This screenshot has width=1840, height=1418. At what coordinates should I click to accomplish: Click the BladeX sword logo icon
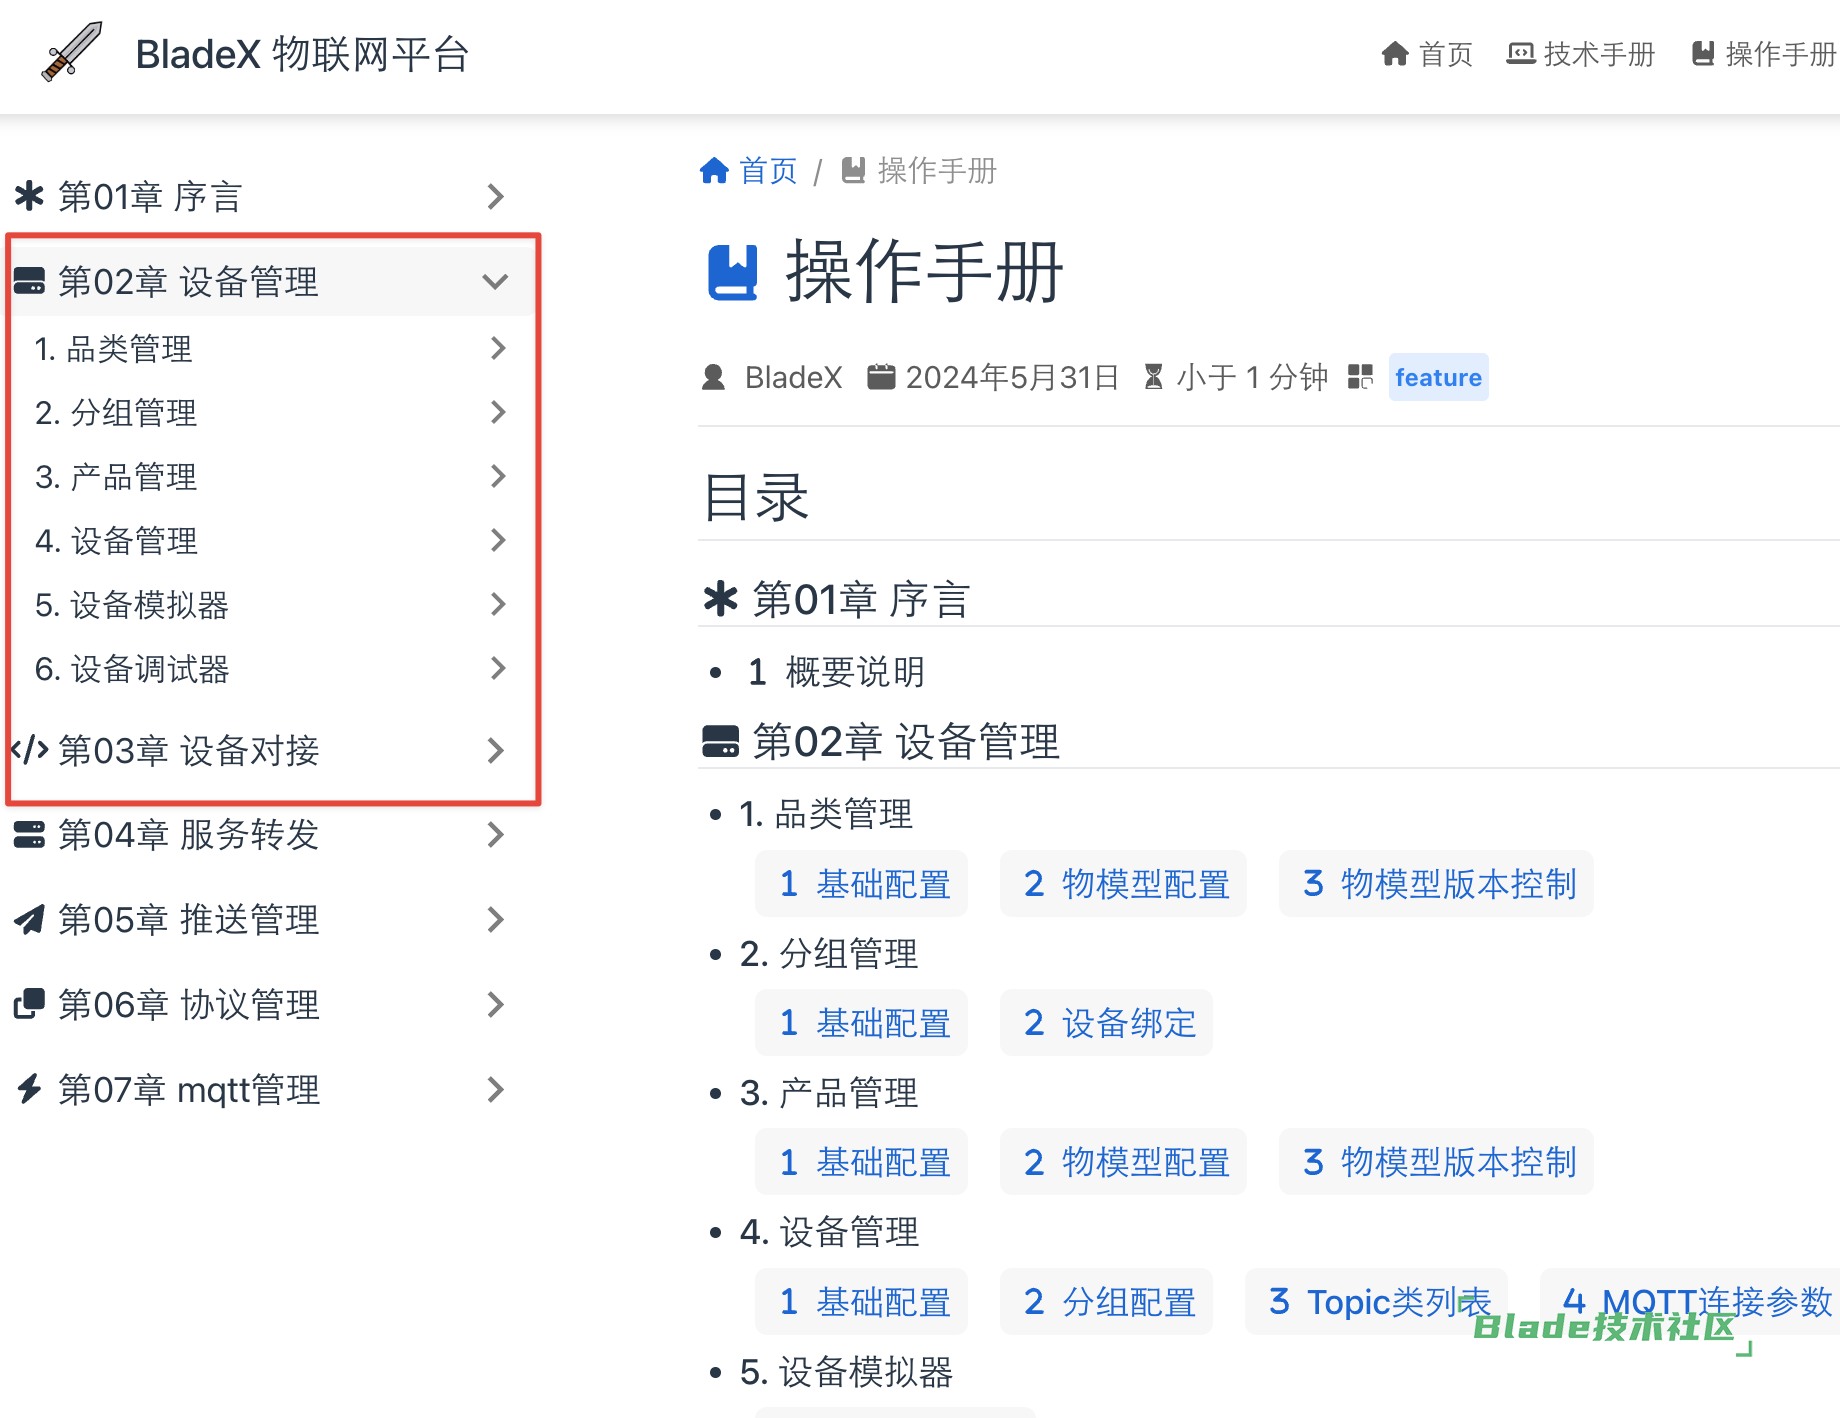(72, 52)
